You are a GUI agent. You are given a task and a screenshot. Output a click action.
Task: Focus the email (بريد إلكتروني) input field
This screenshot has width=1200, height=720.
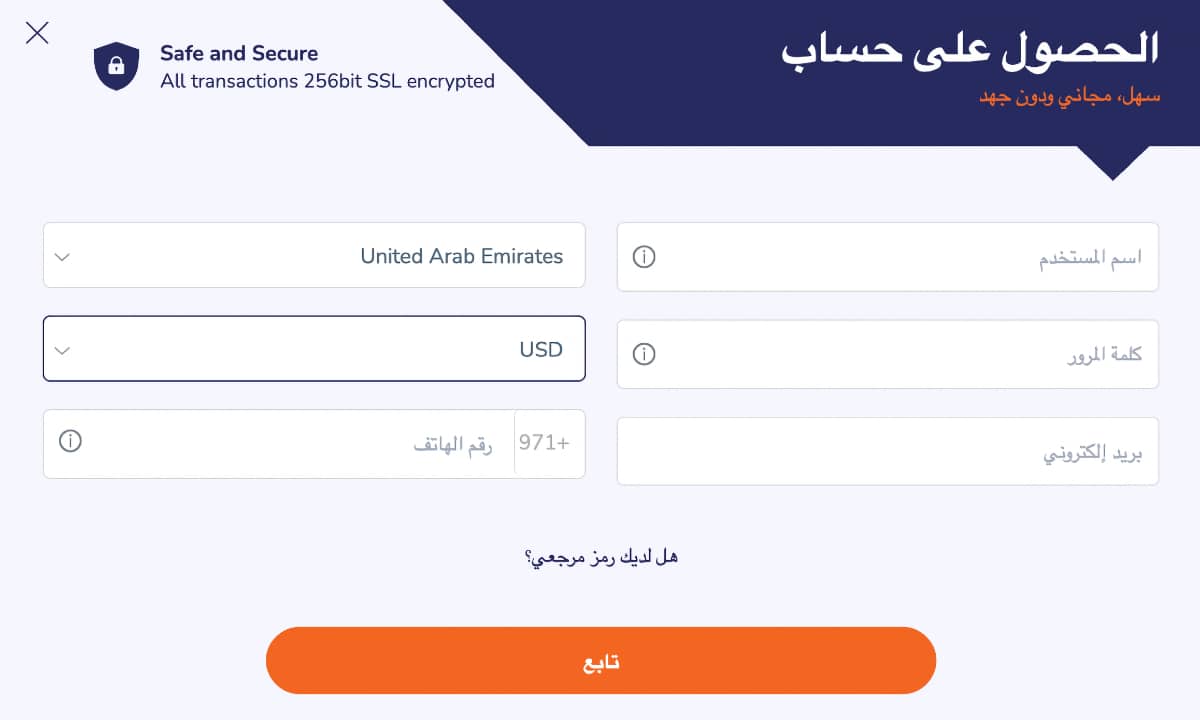[x=888, y=452]
